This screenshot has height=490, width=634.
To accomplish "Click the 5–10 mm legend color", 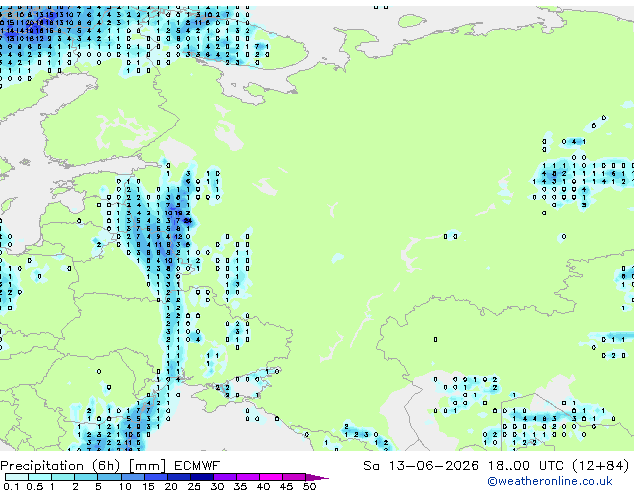I will [110, 477].
